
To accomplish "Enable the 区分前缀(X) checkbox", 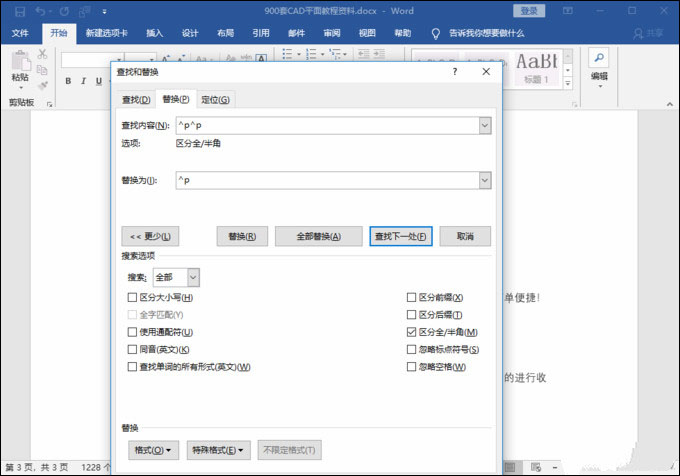I will click(411, 297).
